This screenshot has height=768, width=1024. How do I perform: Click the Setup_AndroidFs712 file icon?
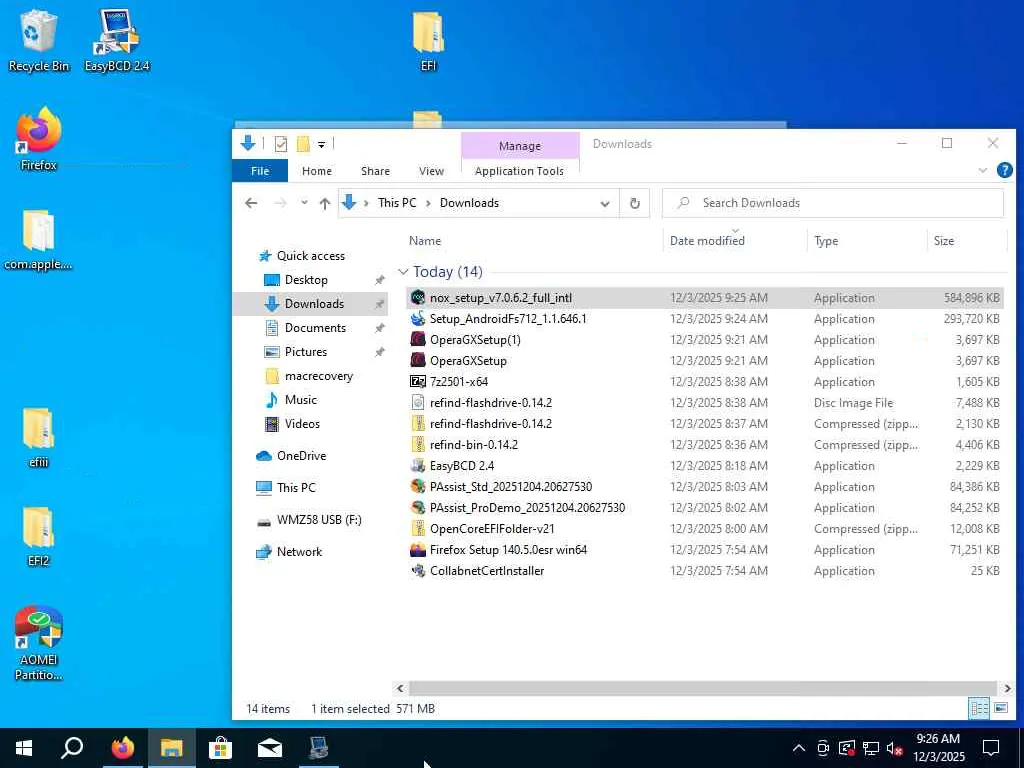[418, 319]
